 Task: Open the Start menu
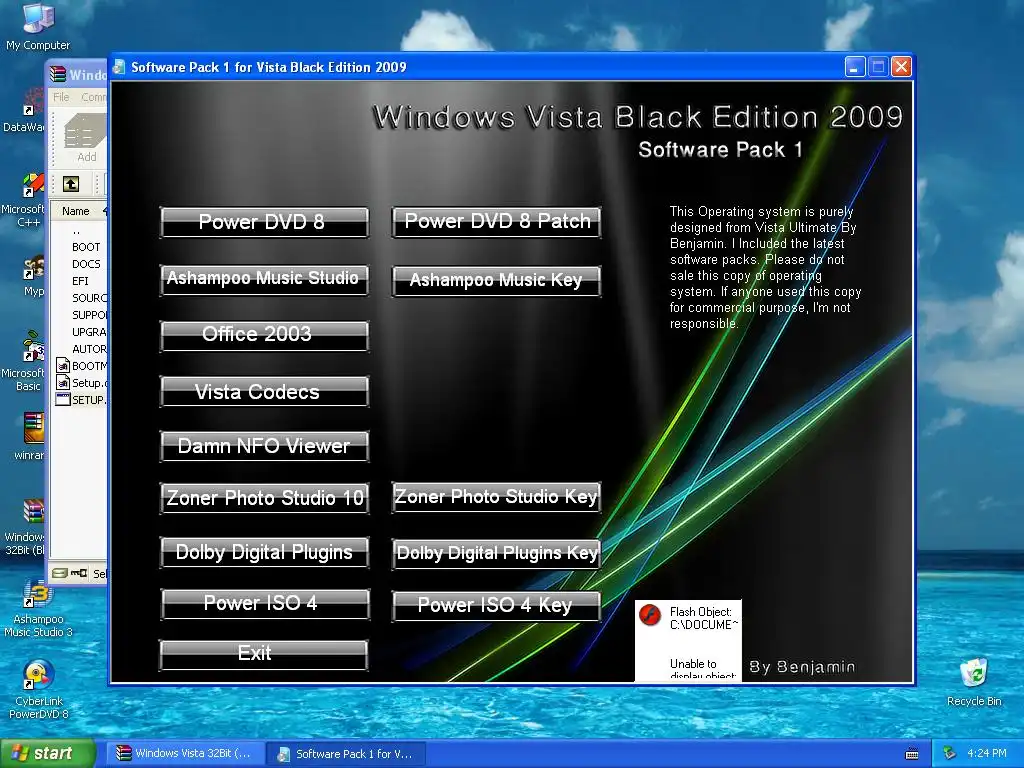(x=47, y=754)
